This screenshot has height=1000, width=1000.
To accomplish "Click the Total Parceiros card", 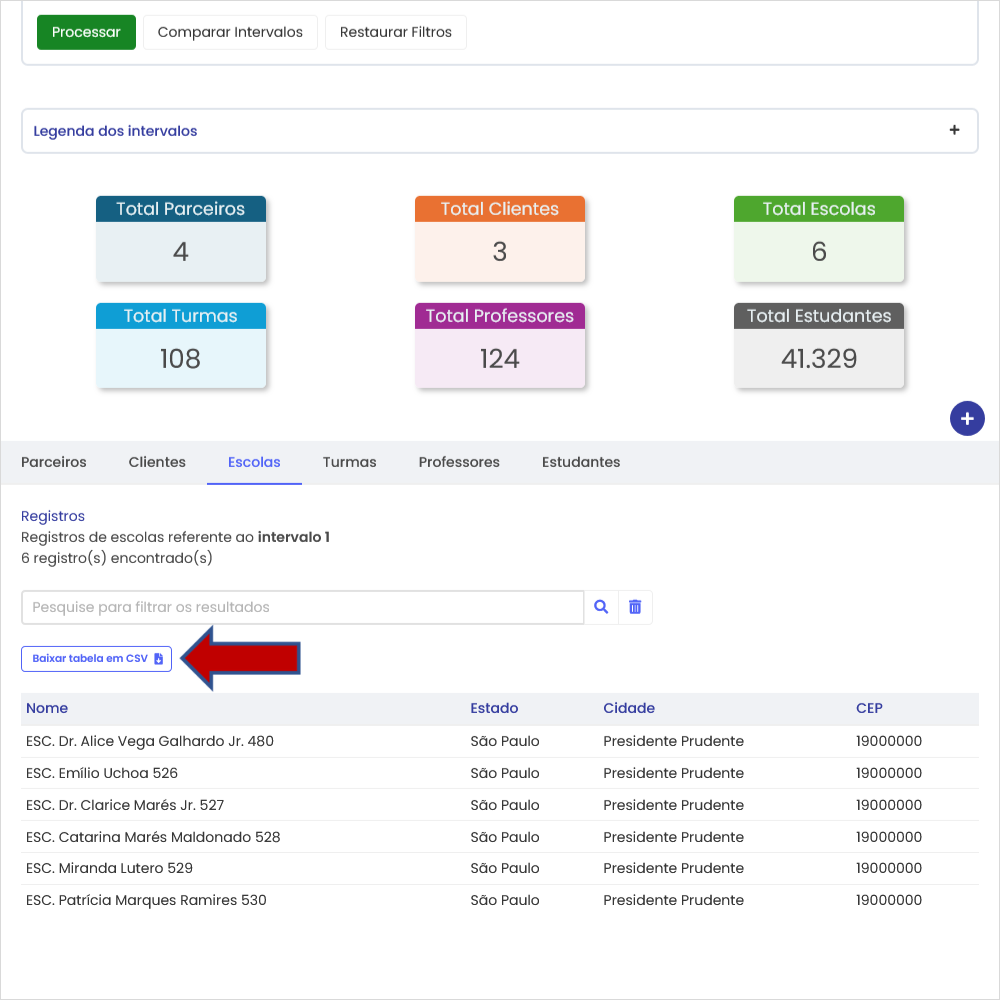I will [x=181, y=239].
